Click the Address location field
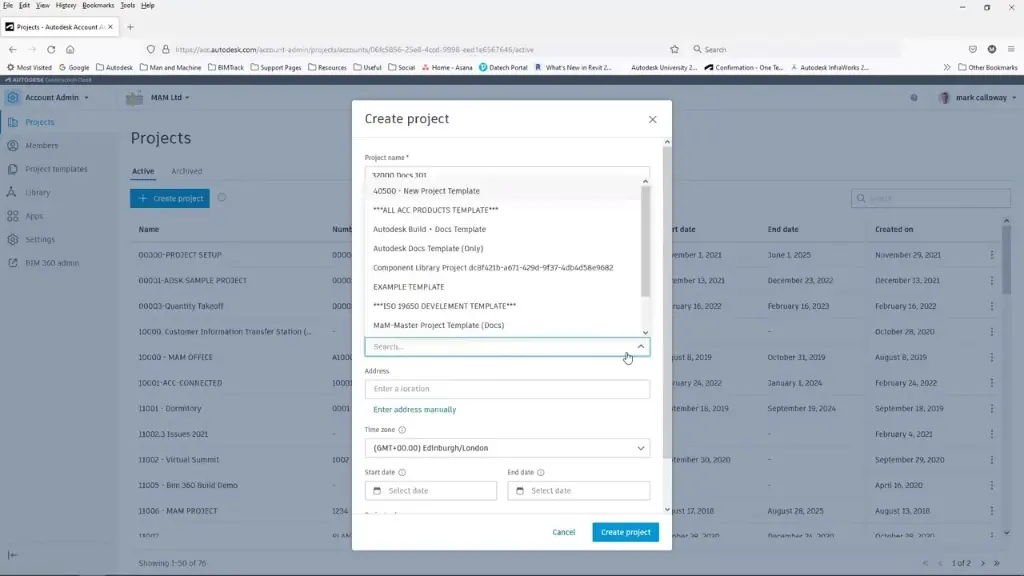 click(x=507, y=389)
